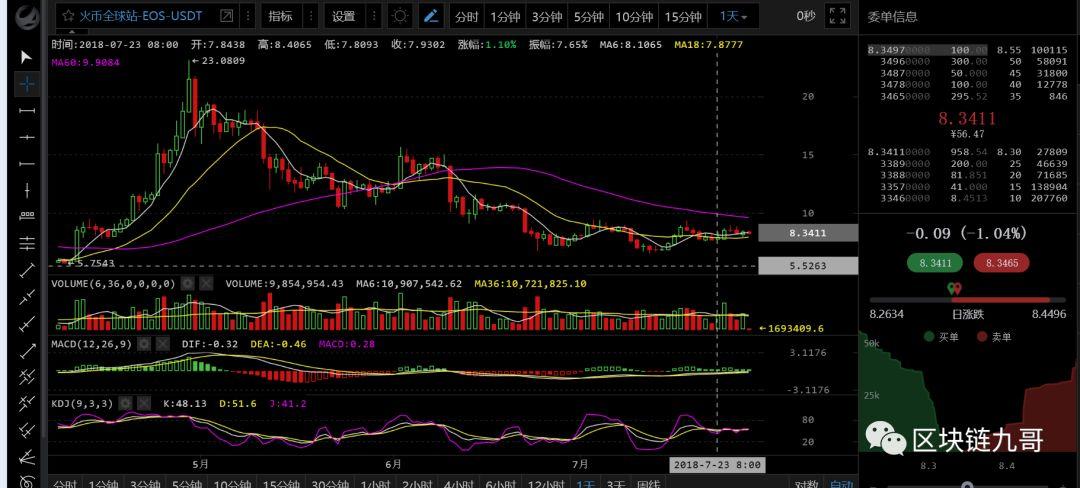Click the 8.4496 daily high value
The width and height of the screenshot is (1080, 488).
pyautogui.click(x=1048, y=315)
